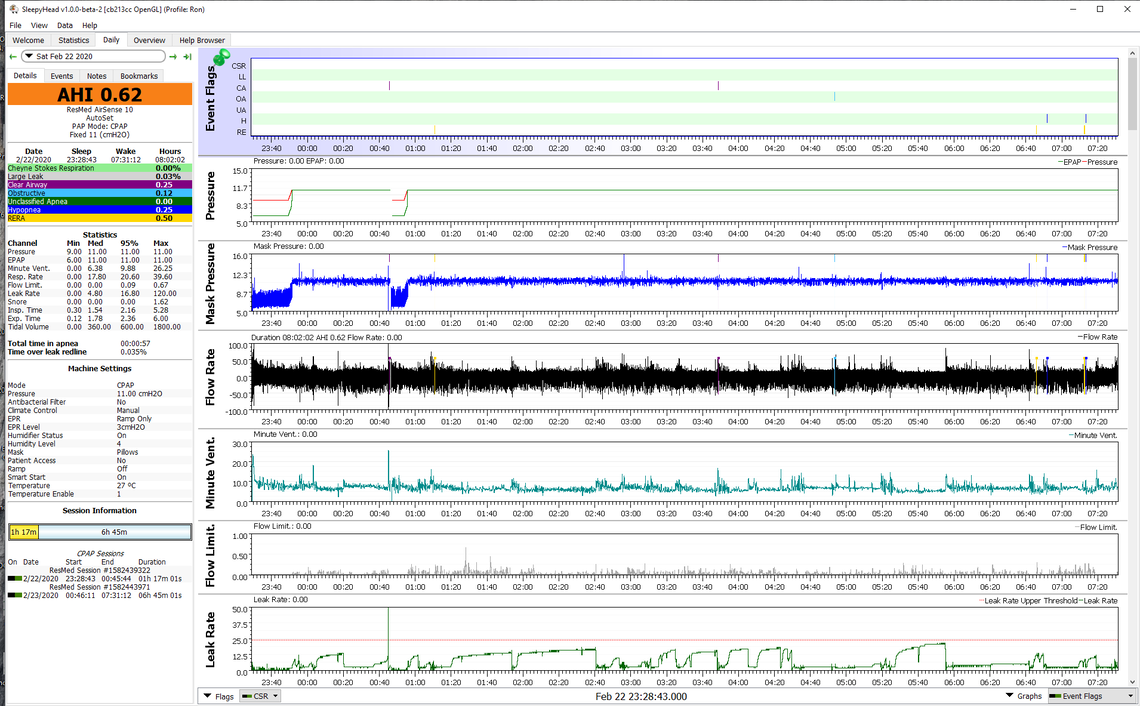Toggle session 2/23/2020 00:46:11 on/off
Screen dimensions: 1140x706
15,595
